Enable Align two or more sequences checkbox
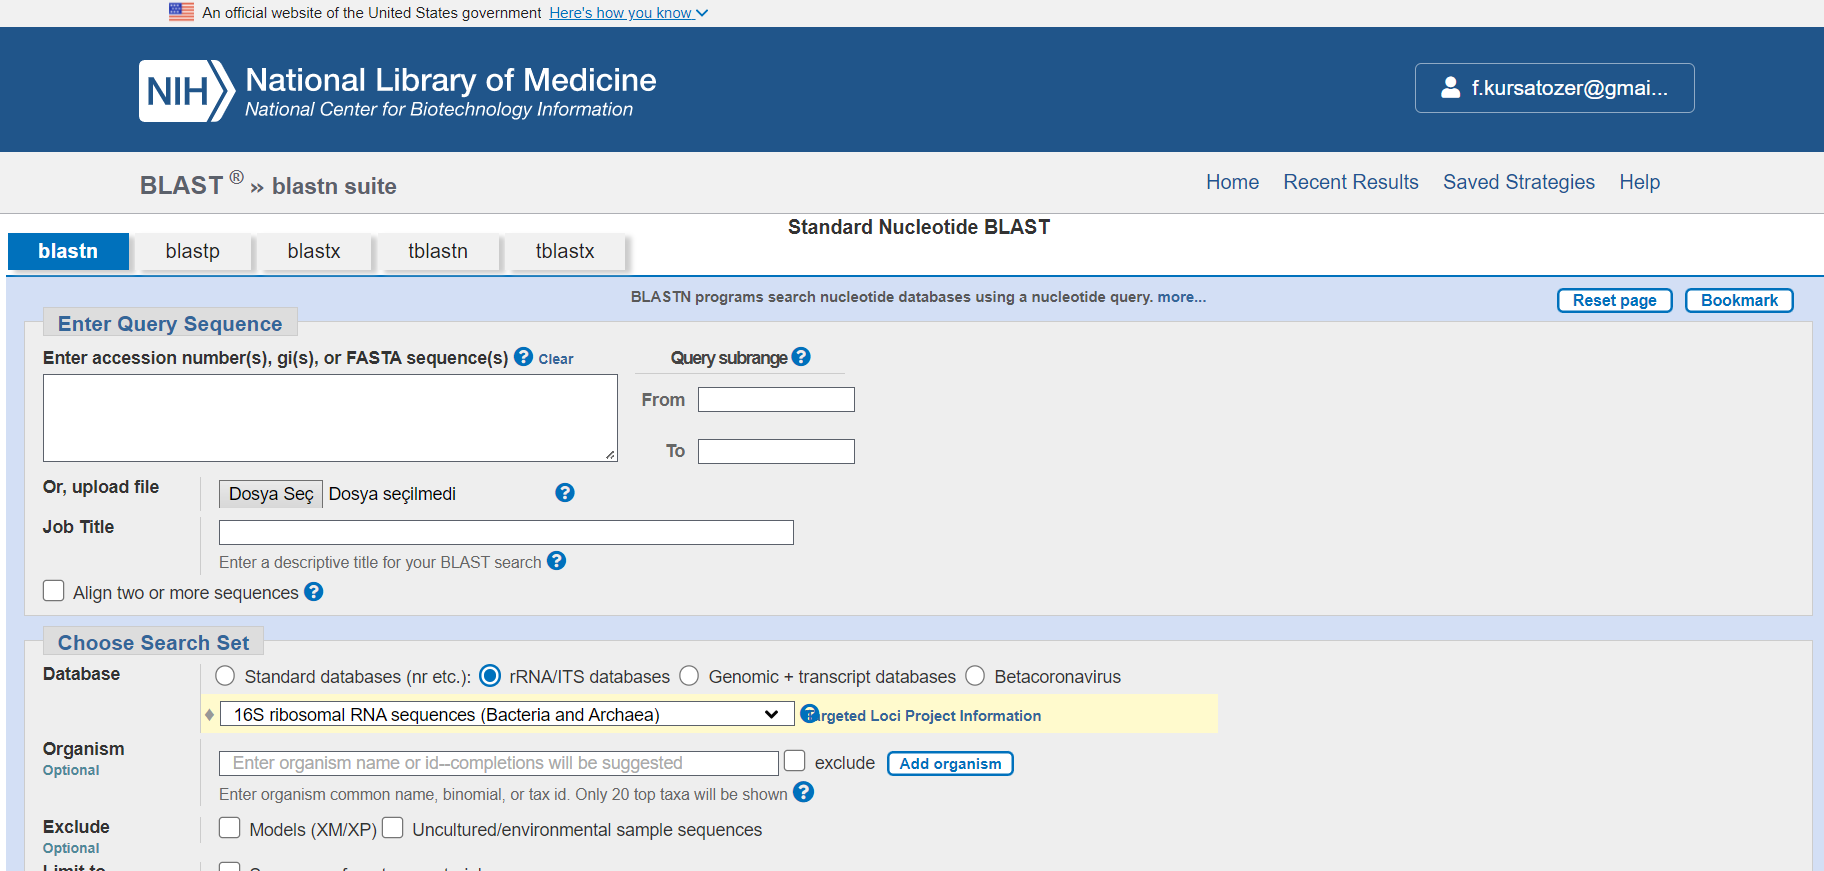Viewport: 1824px width, 871px height. click(x=54, y=591)
